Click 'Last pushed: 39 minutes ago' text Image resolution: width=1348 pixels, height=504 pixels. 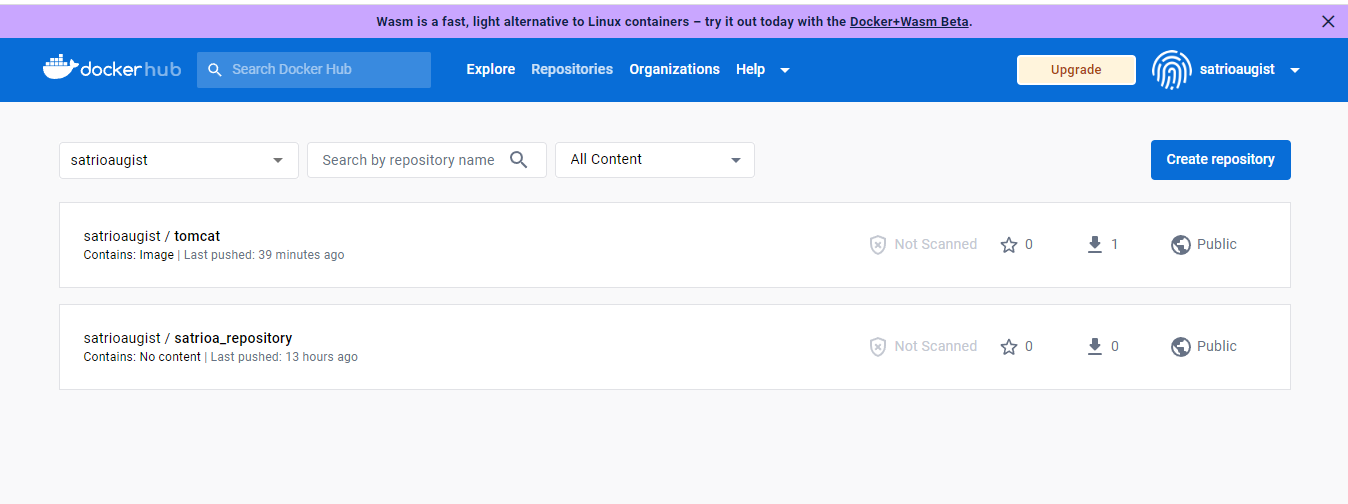[x=264, y=255]
